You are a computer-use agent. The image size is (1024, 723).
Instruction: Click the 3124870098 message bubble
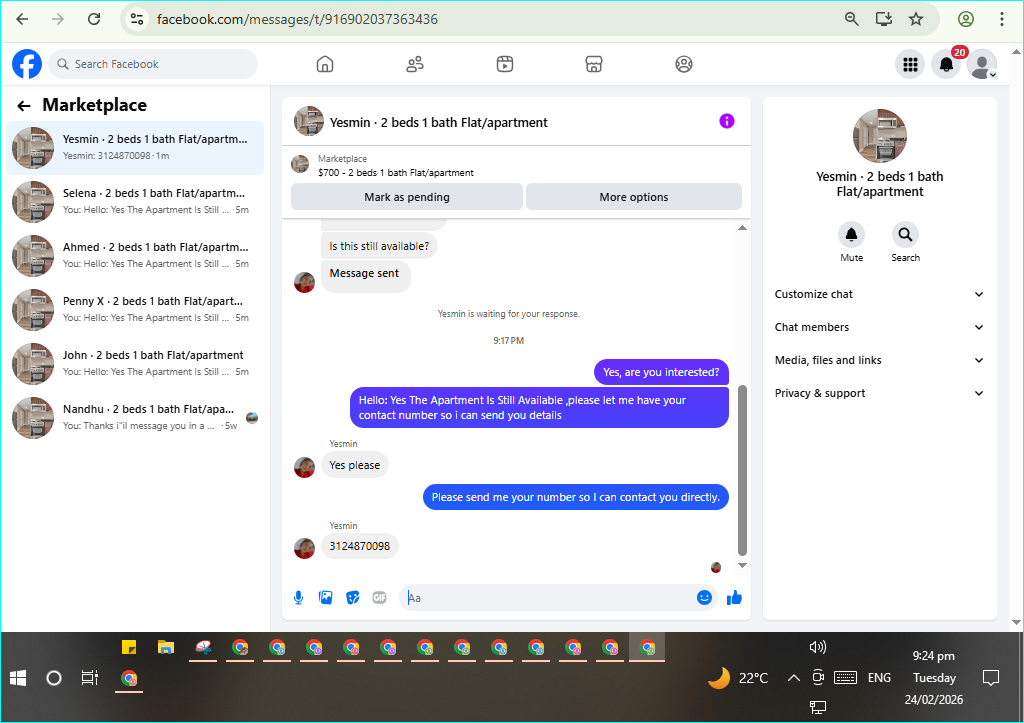359,546
